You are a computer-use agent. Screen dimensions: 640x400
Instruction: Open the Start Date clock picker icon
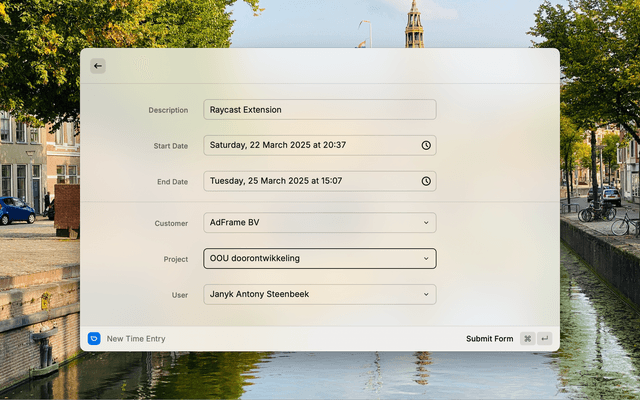pos(426,145)
